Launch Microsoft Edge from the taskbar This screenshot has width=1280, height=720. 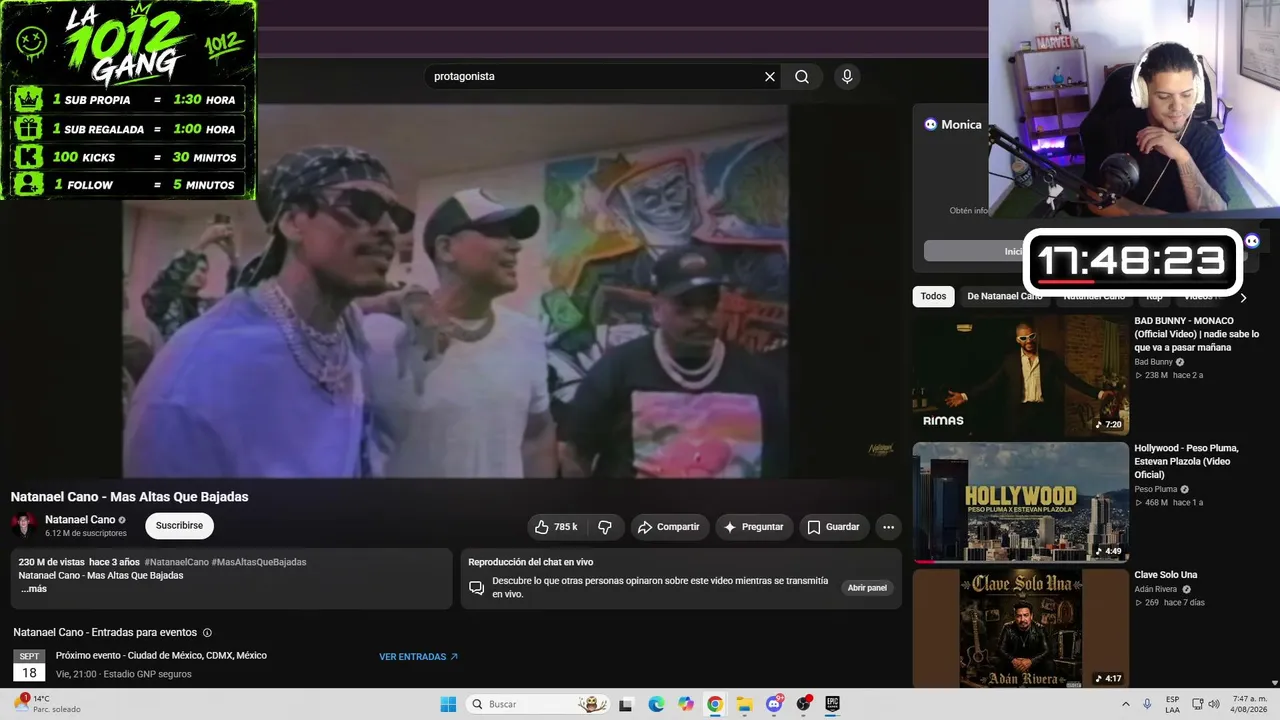656,704
